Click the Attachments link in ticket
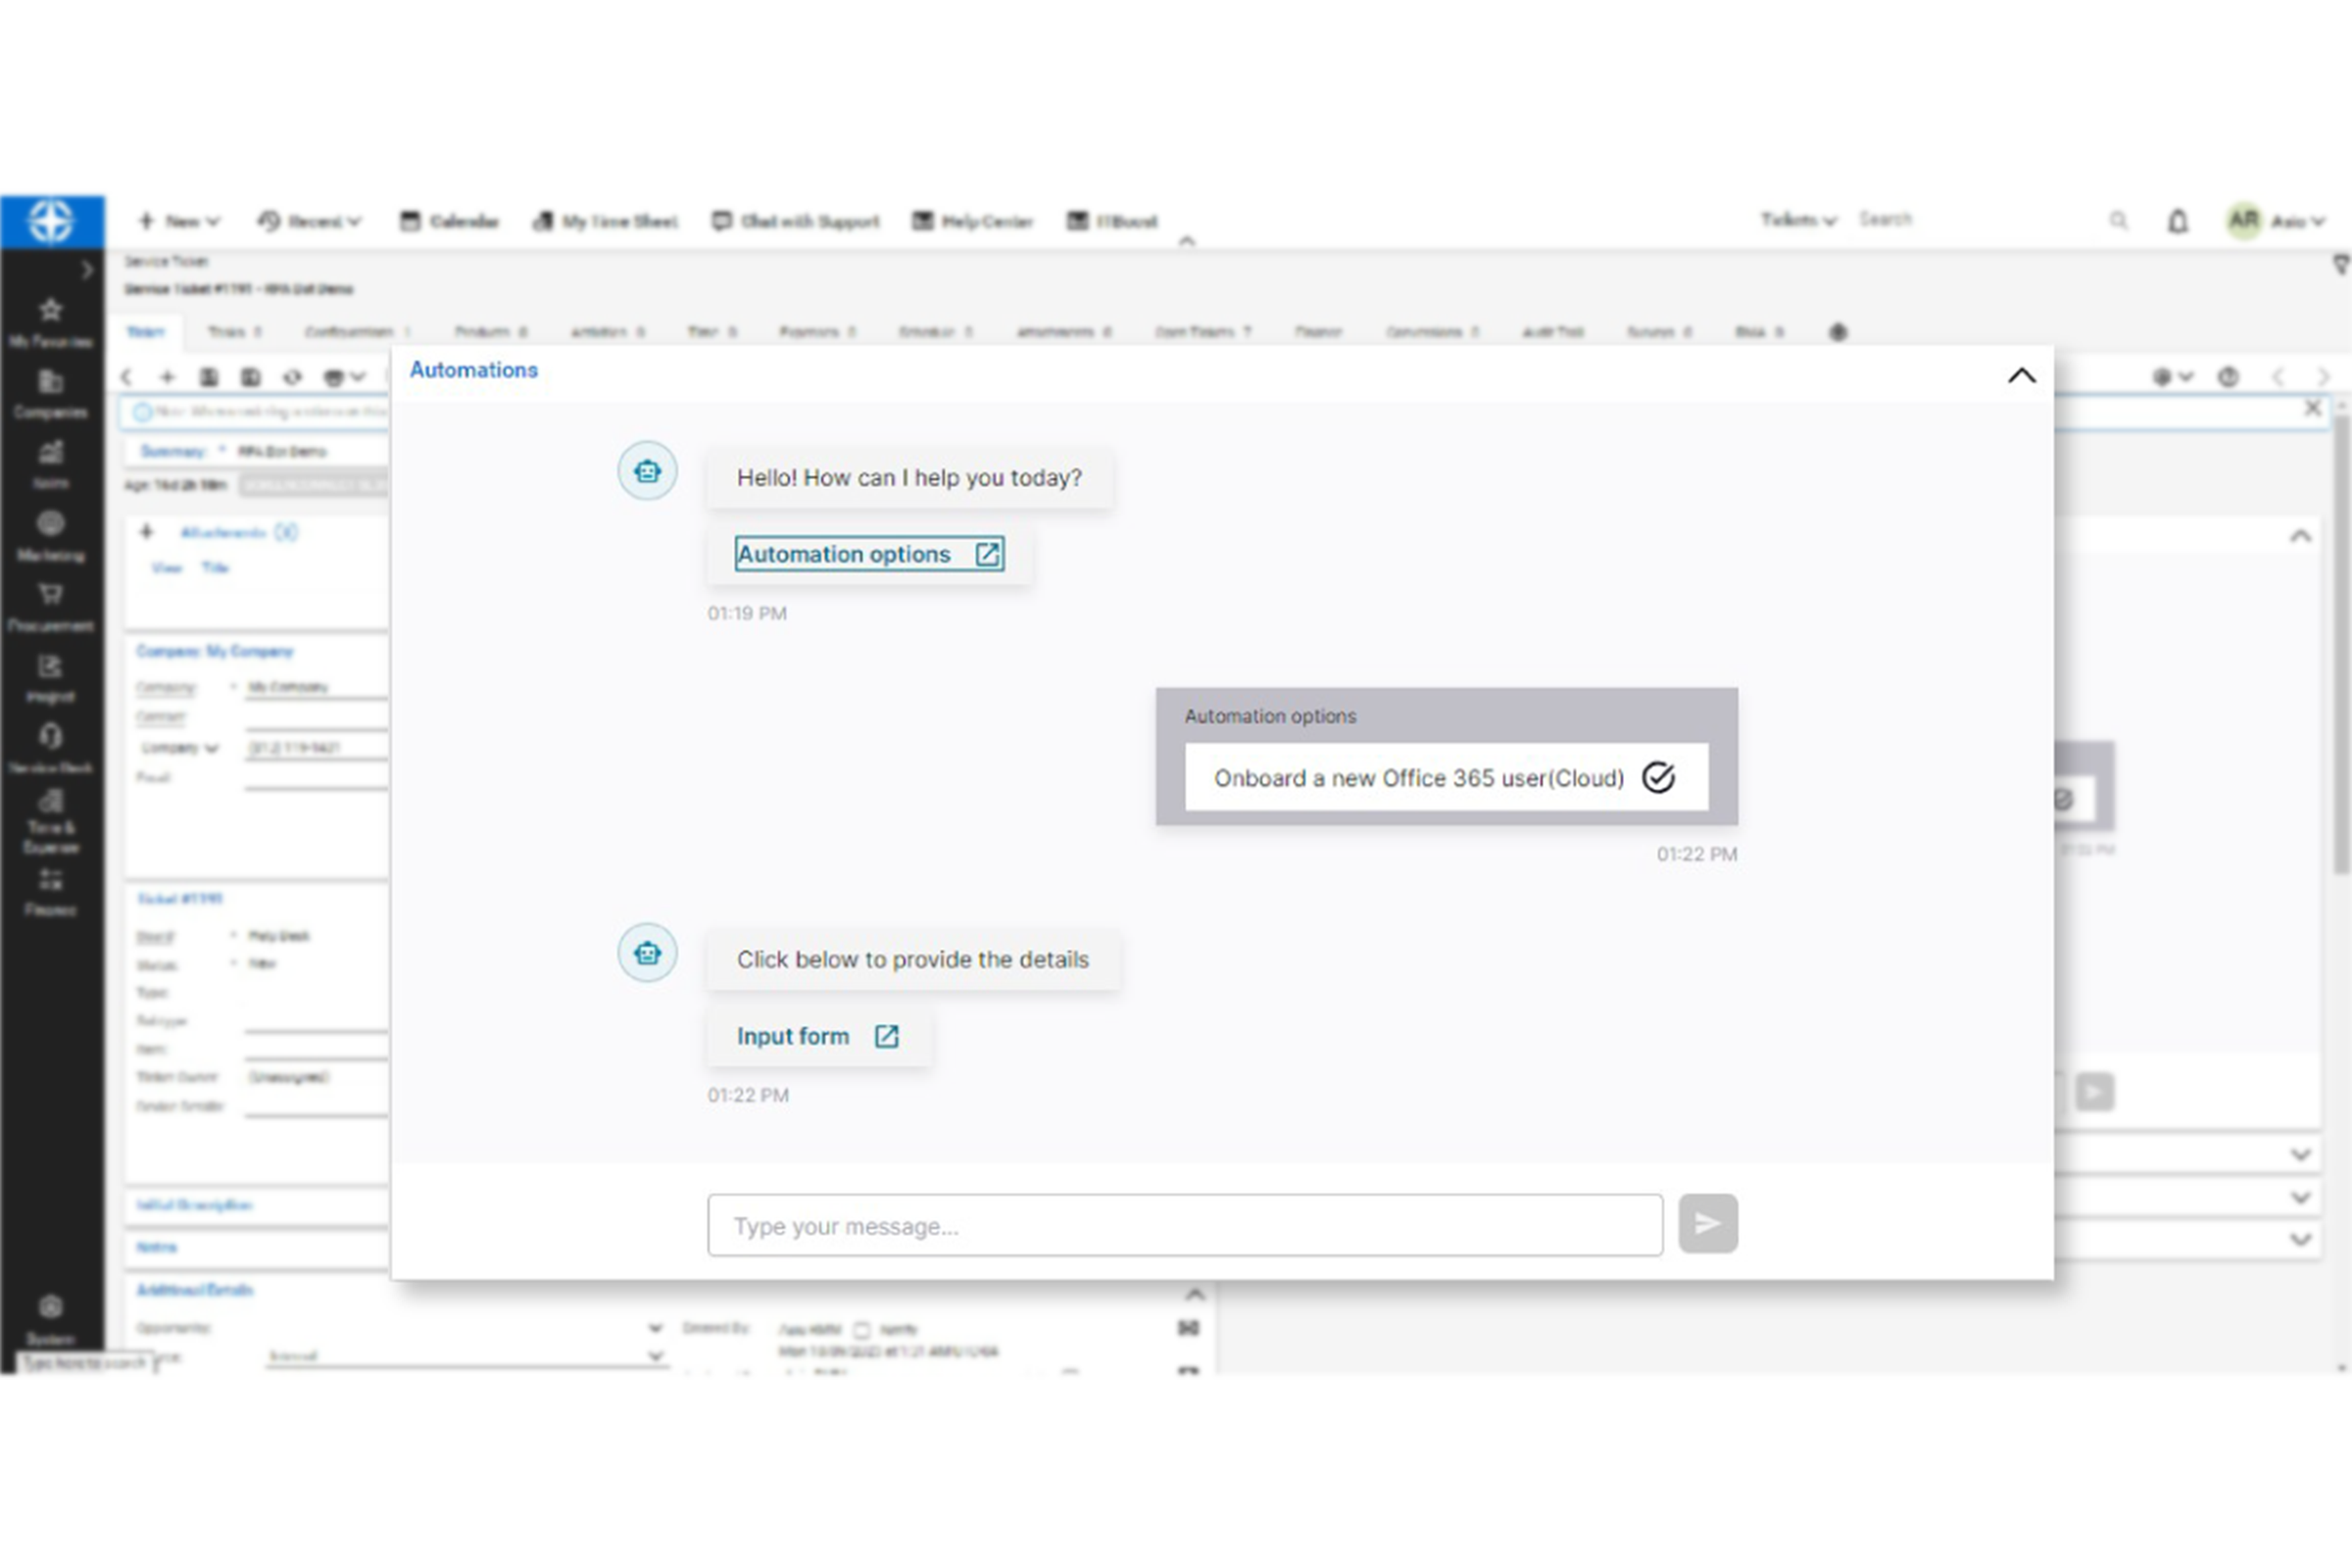The height and width of the screenshot is (1568, 2352). [238, 532]
